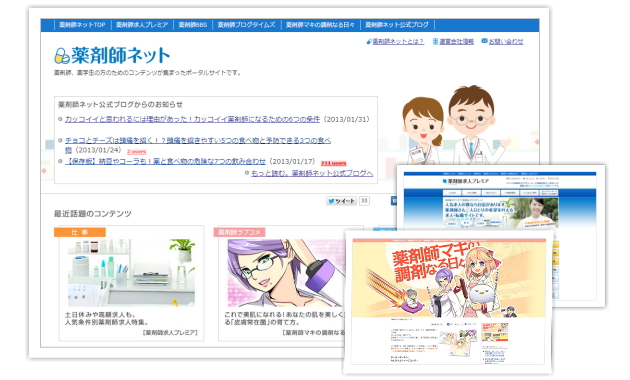This screenshot has width=630, height=380.
Task: Click the pill icon beside 薬剤師ネットとは？
Action: click(369, 42)
